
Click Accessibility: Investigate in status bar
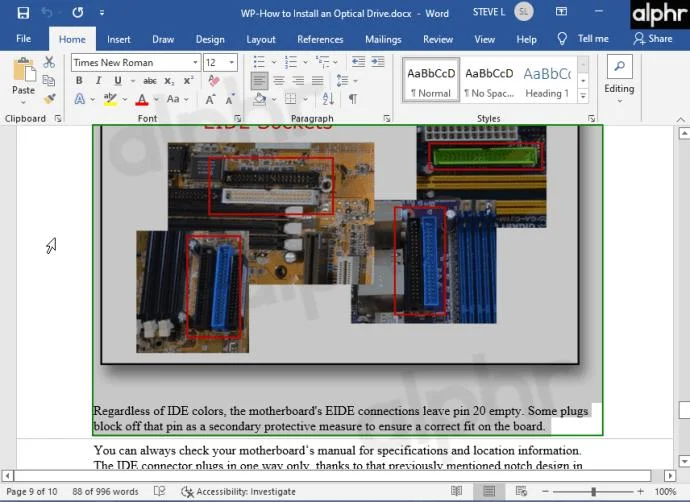(x=239, y=491)
